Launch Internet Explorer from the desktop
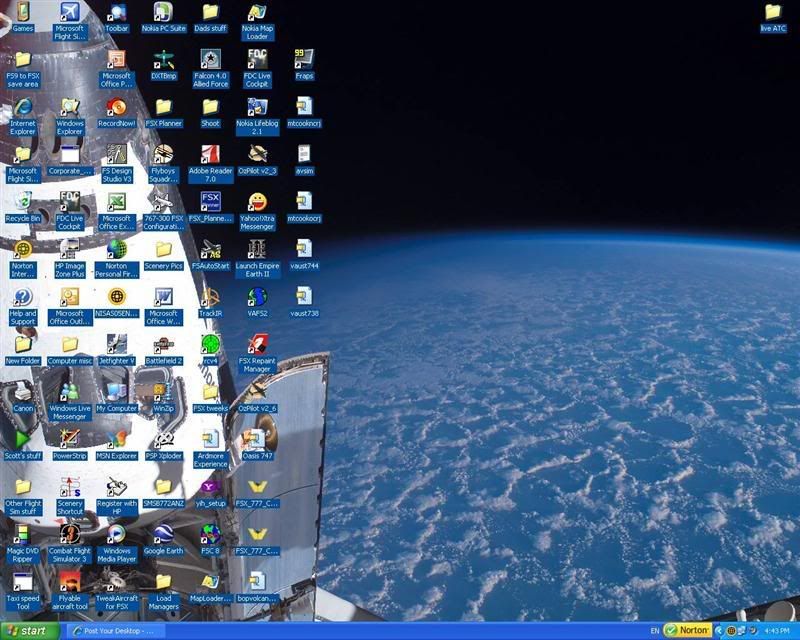Image resolution: width=800 pixels, height=640 pixels. tap(22, 108)
